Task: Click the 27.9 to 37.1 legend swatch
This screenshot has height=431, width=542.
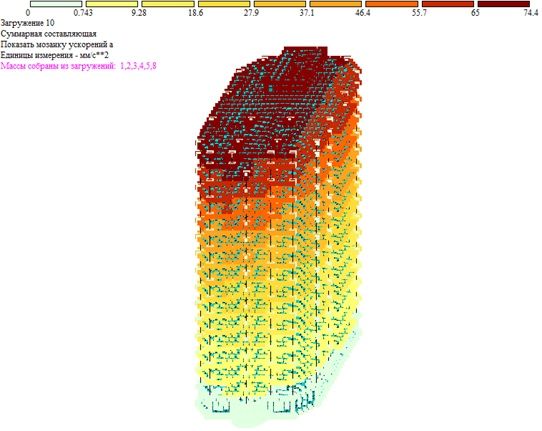Action: (x=280, y=4)
